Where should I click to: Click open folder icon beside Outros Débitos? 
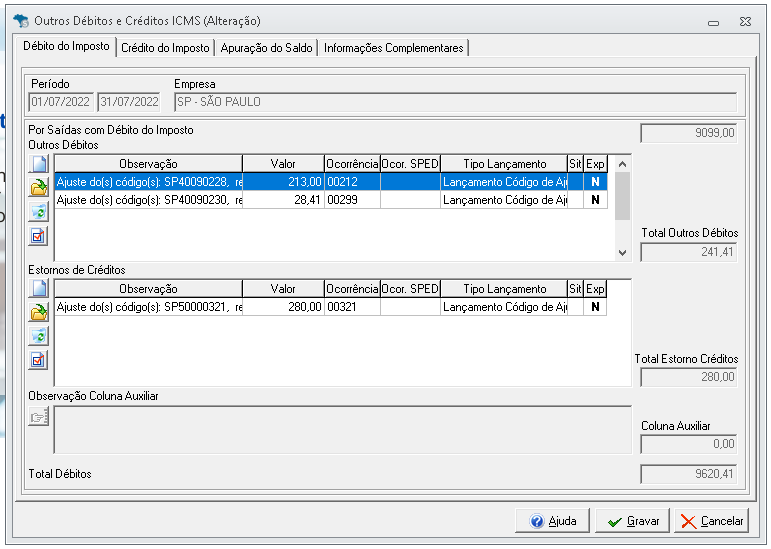click(39, 188)
